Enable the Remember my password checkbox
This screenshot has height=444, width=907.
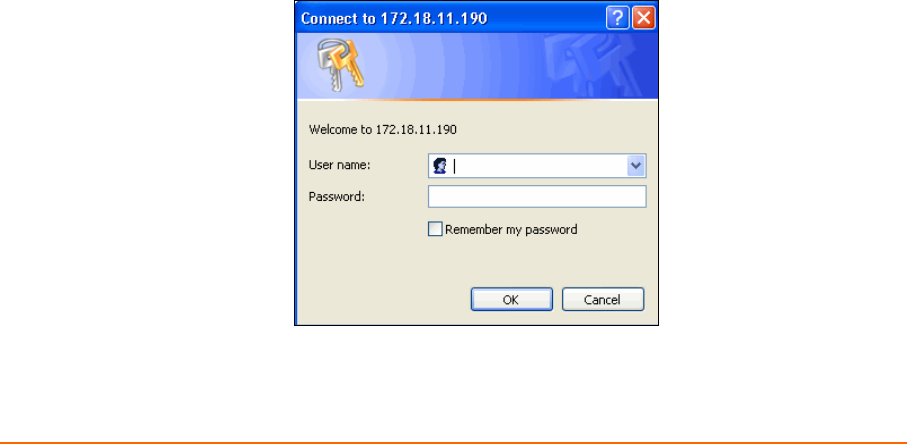coord(435,230)
